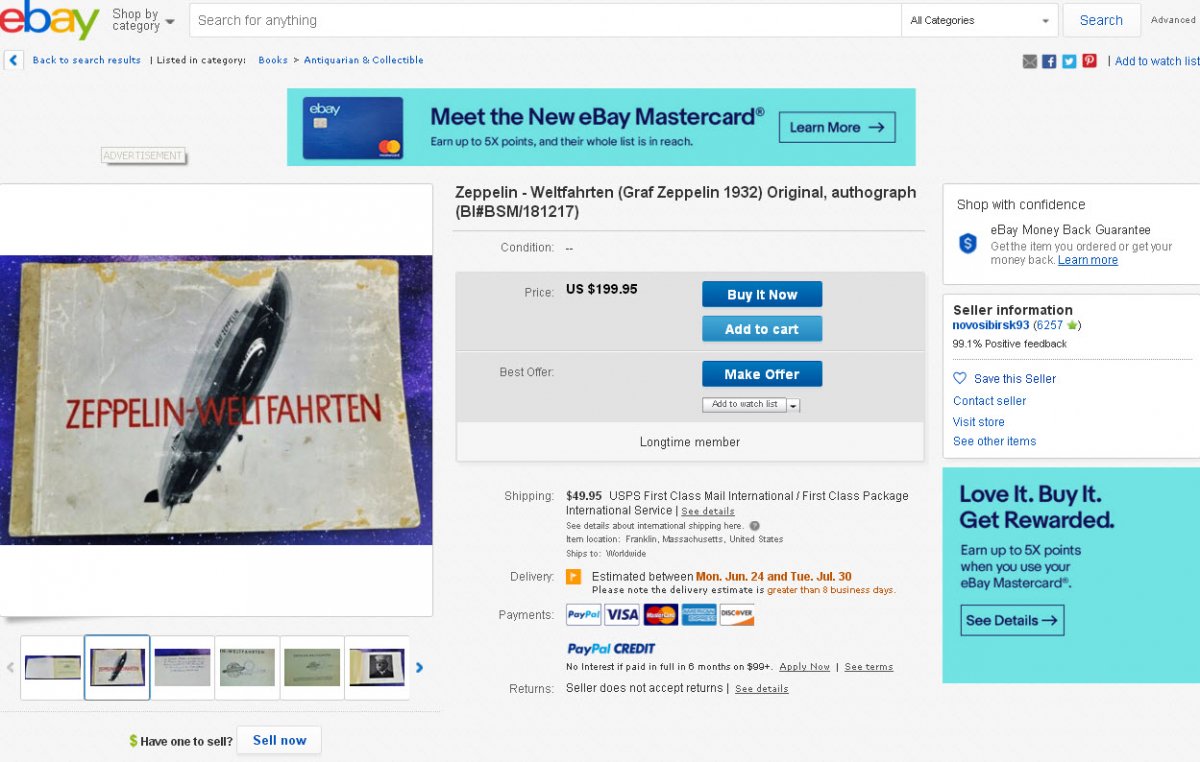Image resolution: width=1200 pixels, height=762 pixels.
Task: Share listing via email icon
Action: [1030, 61]
